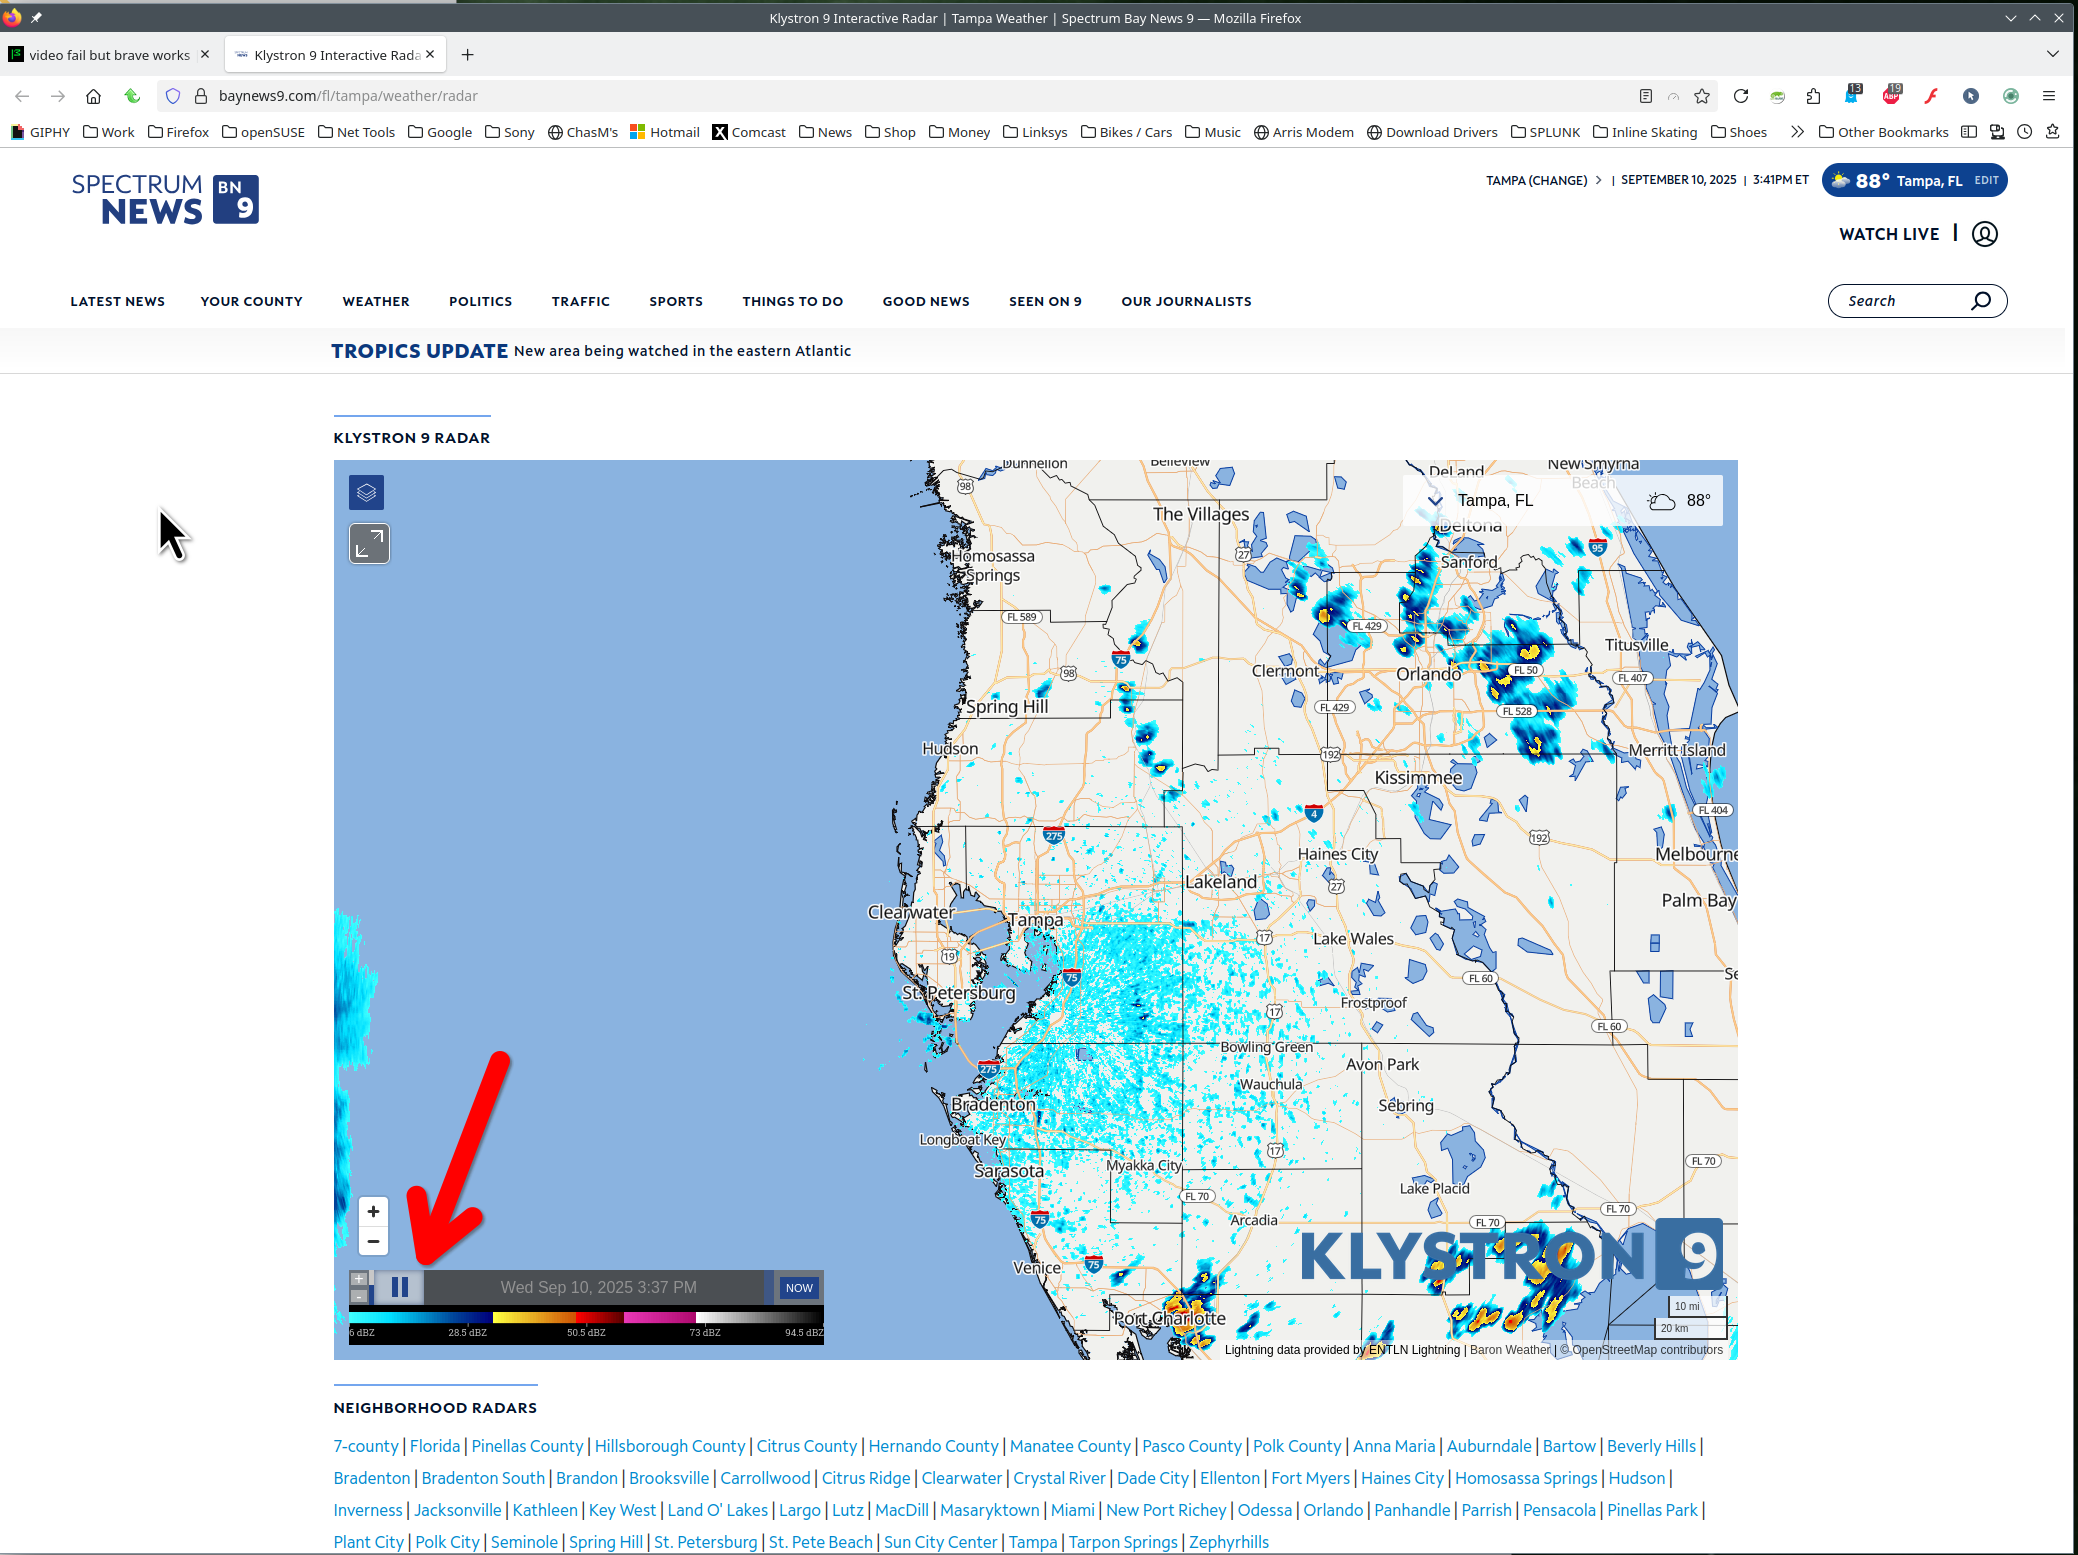Viewport: 2078px width, 1555px height.
Task: Open the Other Bookmarks folder
Action: (x=1883, y=132)
